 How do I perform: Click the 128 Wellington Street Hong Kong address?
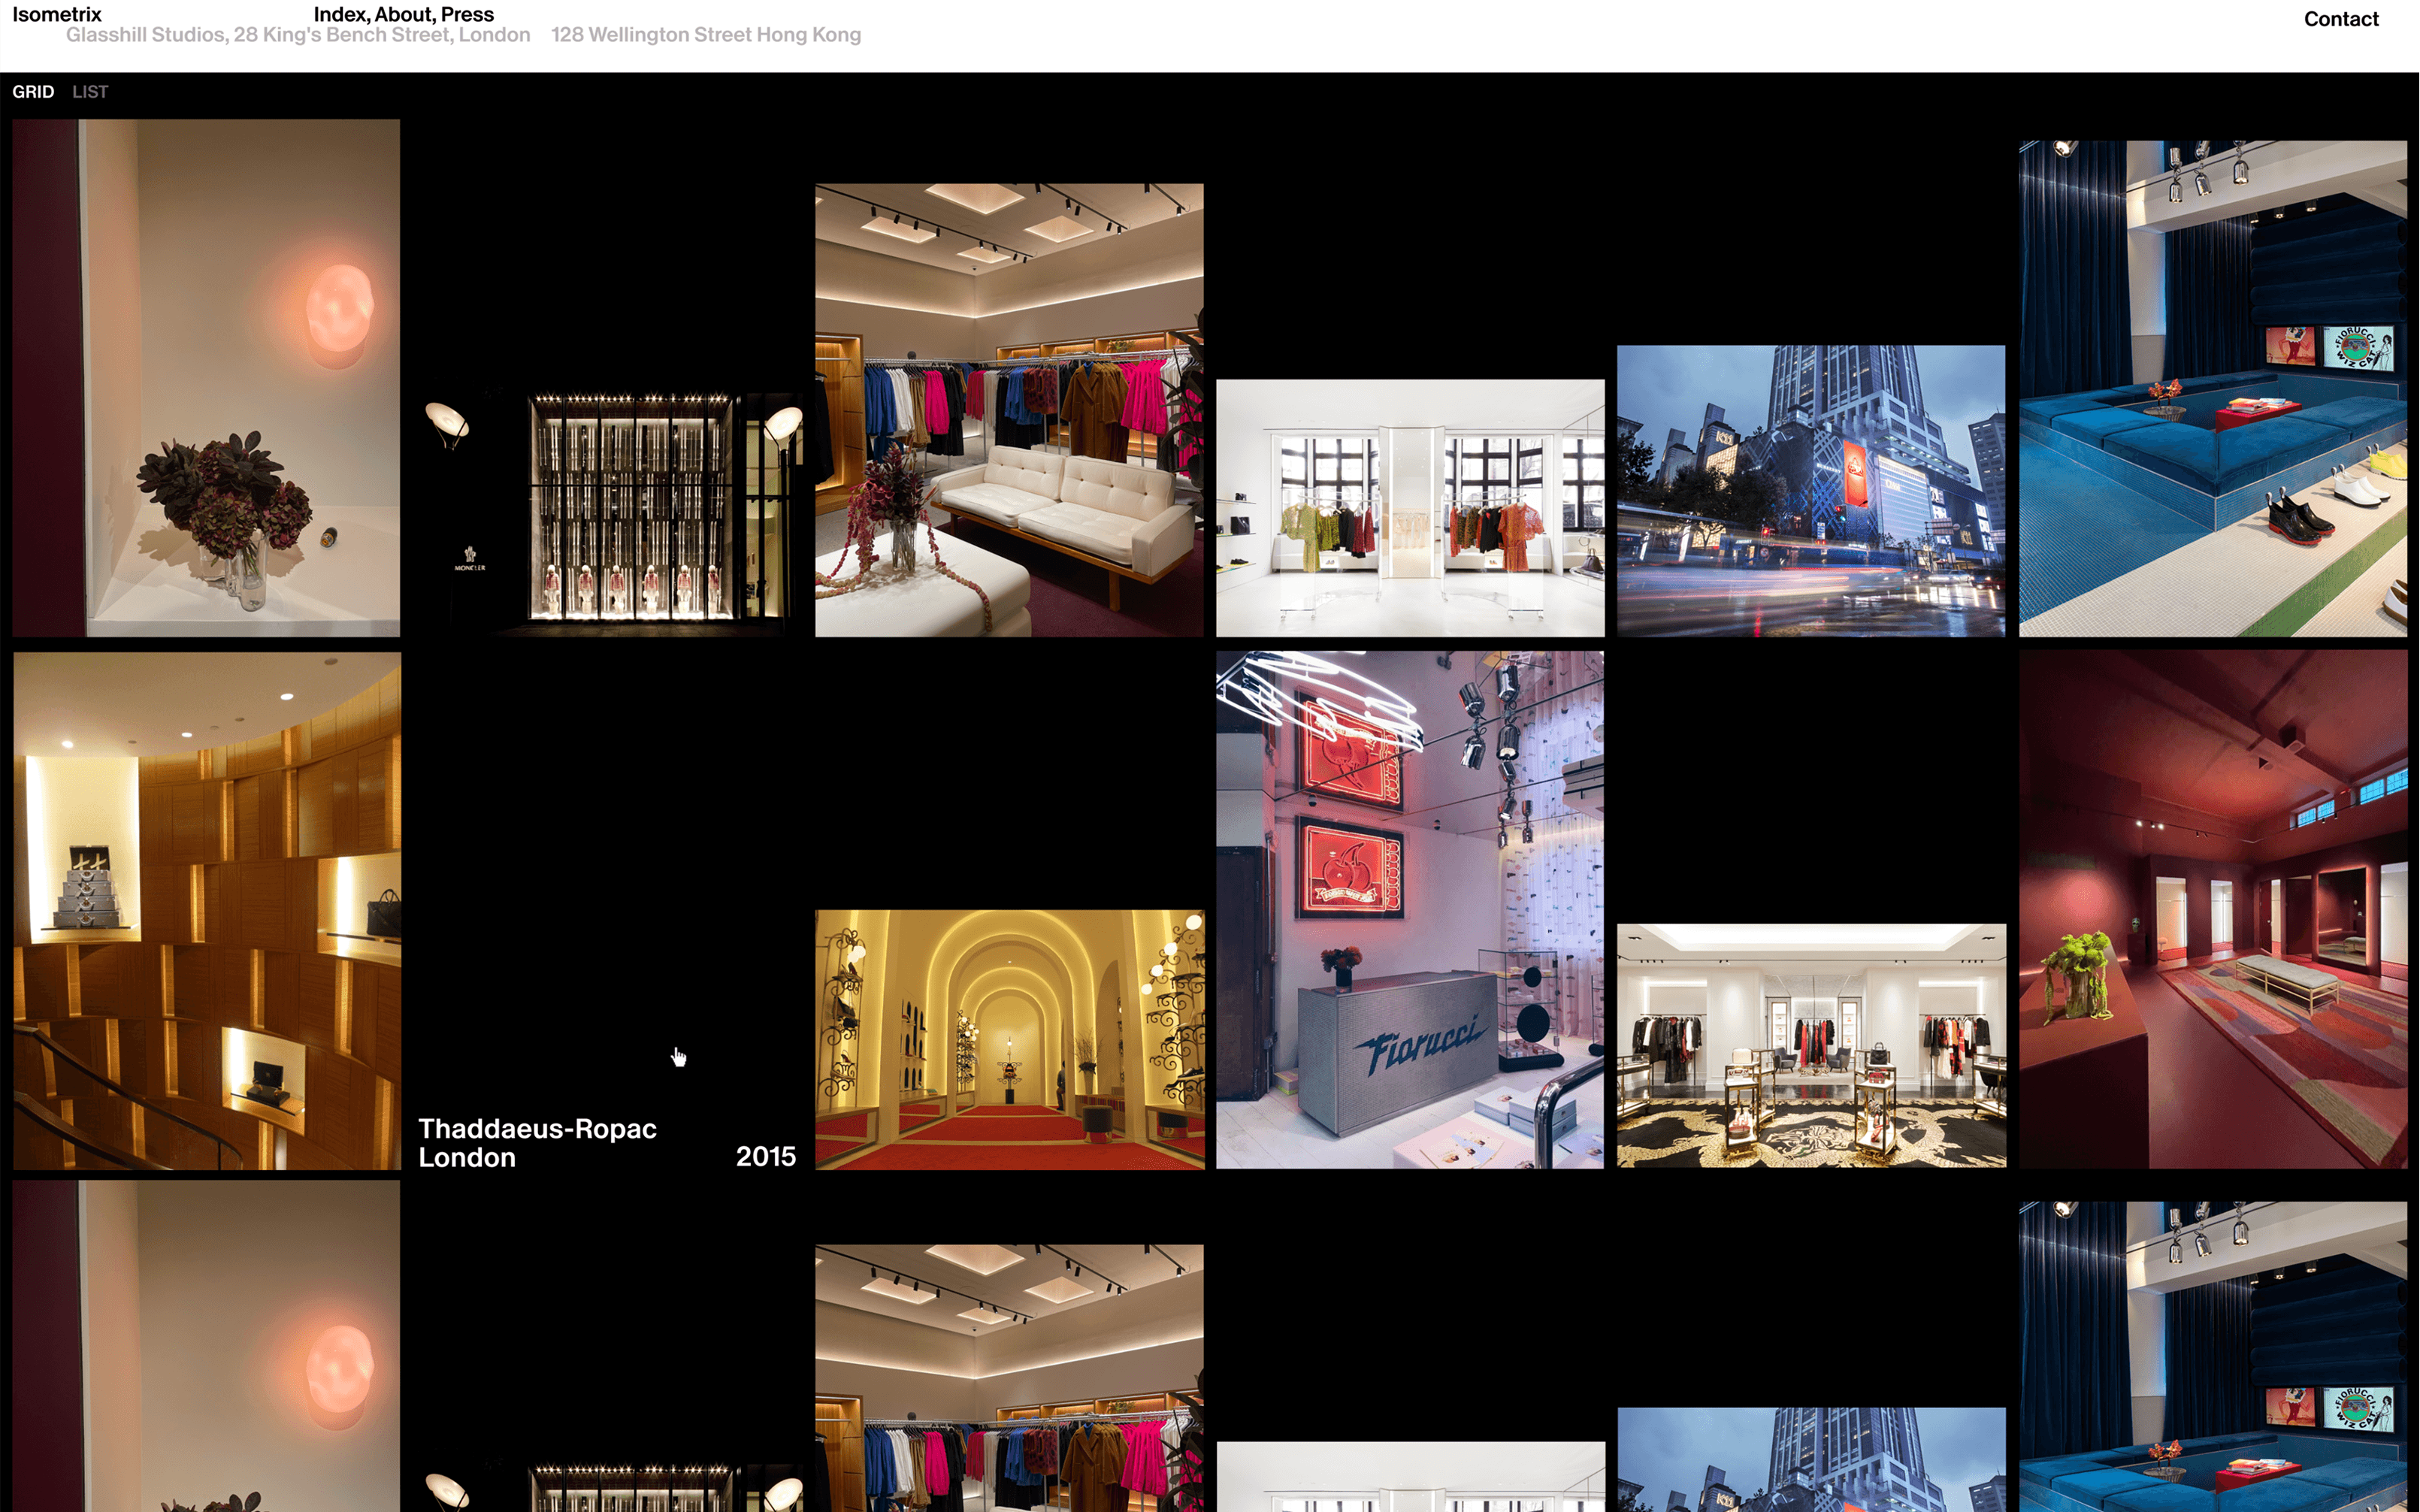(x=705, y=35)
